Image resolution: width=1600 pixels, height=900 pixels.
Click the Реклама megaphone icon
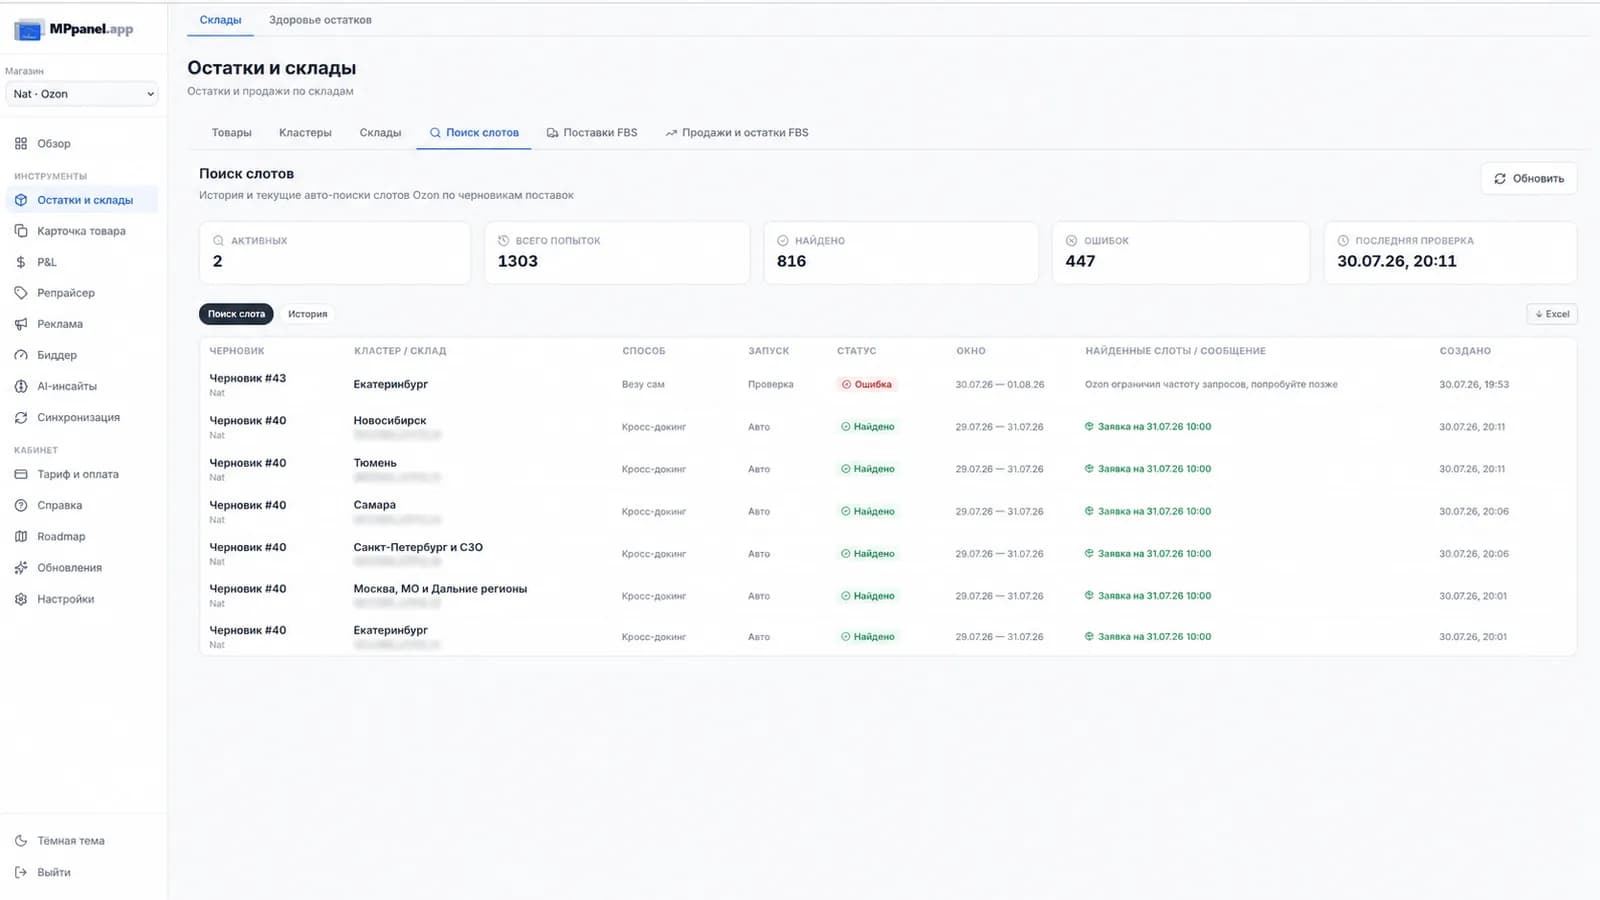[x=21, y=324]
